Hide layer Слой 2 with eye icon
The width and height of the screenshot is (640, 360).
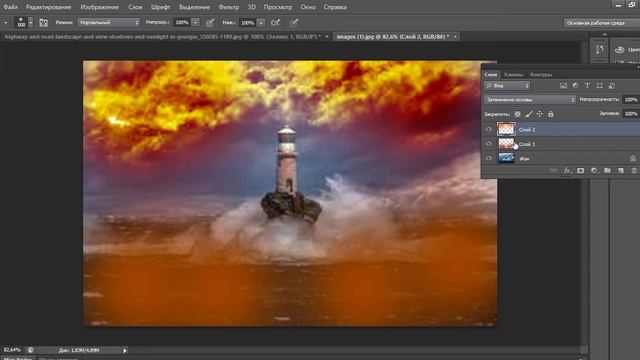click(x=489, y=129)
